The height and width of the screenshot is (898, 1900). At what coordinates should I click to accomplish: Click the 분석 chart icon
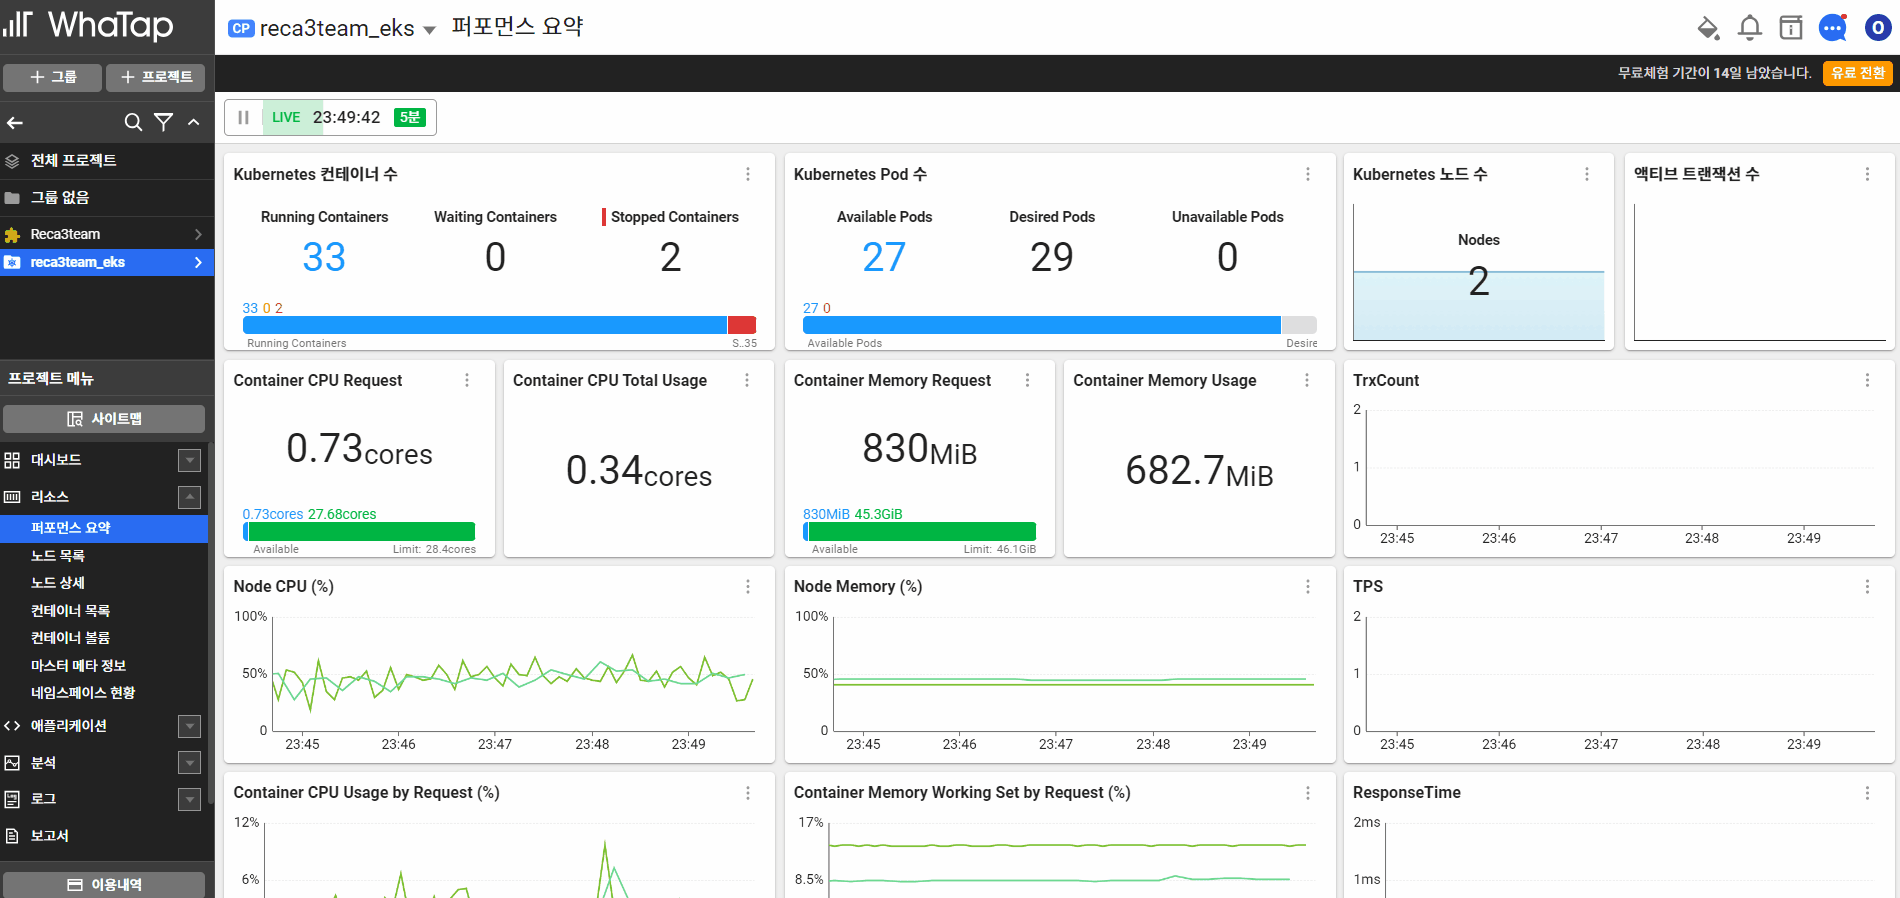pos(12,763)
